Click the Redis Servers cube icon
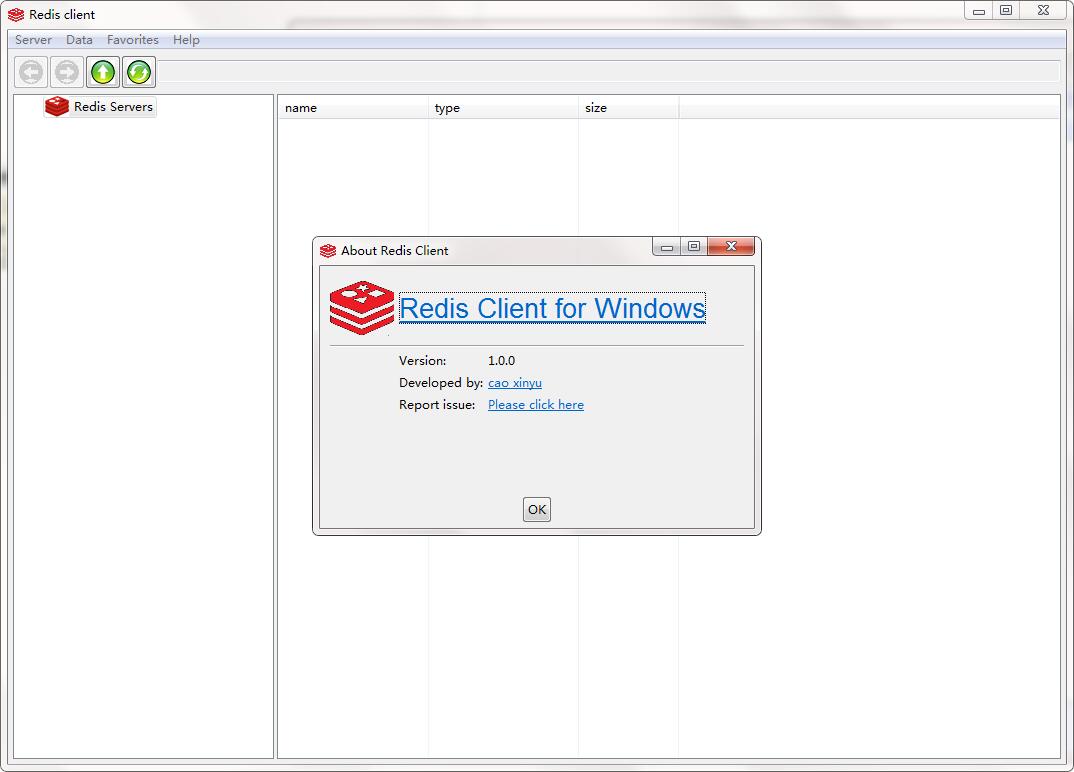The width and height of the screenshot is (1074, 772). [x=57, y=106]
